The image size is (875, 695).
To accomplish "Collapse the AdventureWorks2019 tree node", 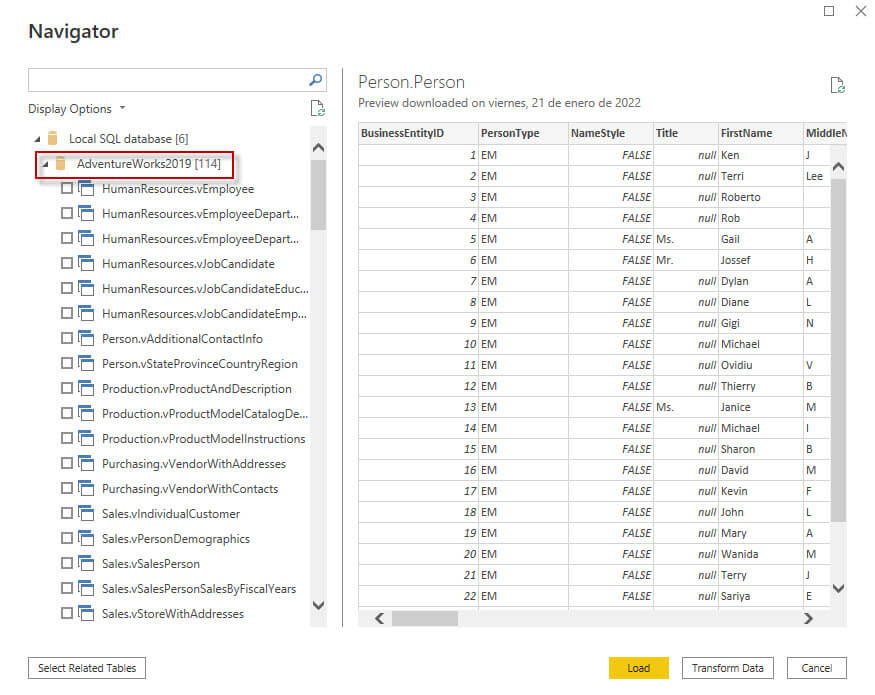I will point(45,164).
